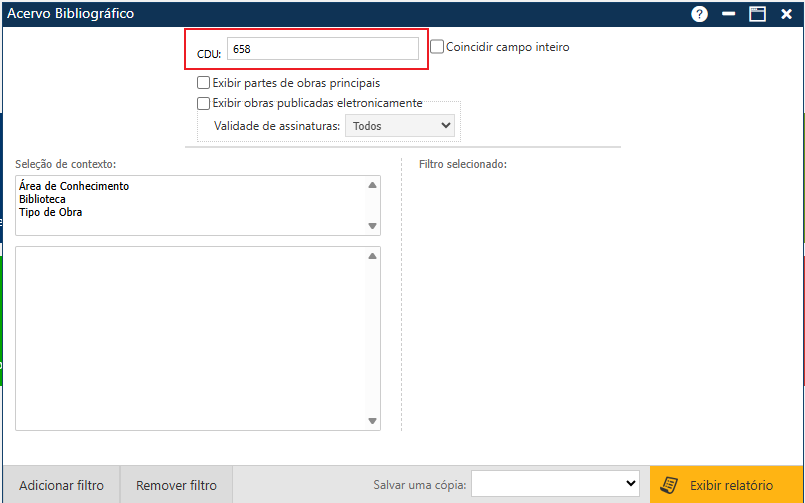The height and width of the screenshot is (503, 805).
Task: Select Biblioteca in context list
Action: tap(42, 199)
